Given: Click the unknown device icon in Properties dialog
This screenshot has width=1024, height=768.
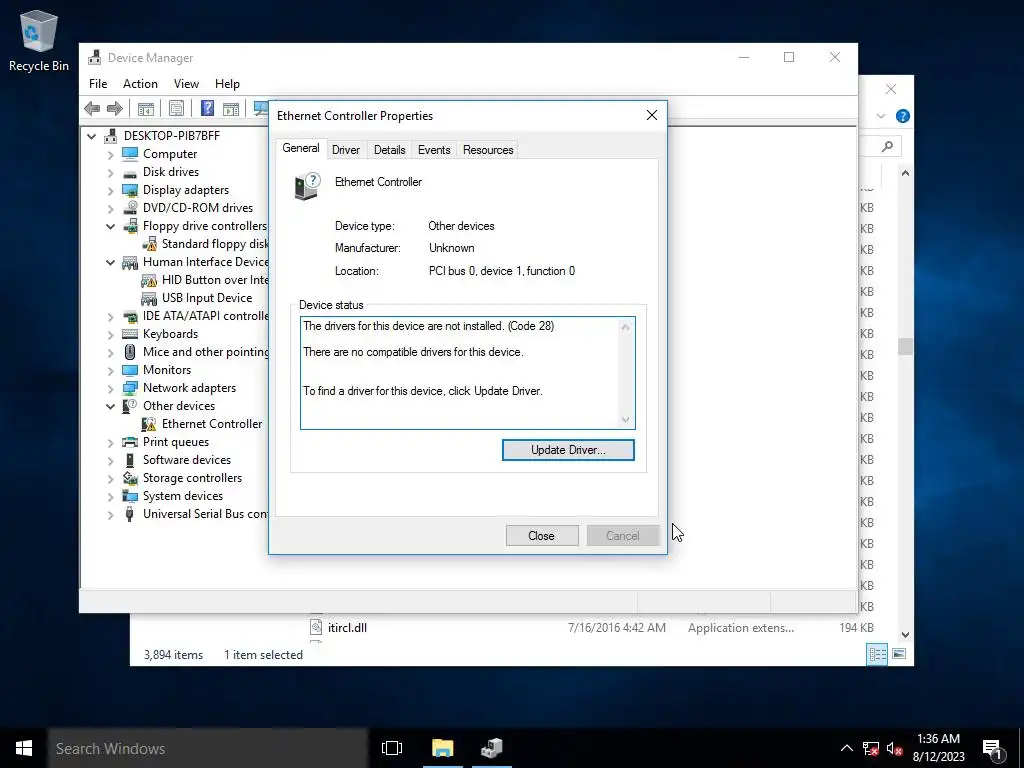Looking at the screenshot, I should 308,187.
